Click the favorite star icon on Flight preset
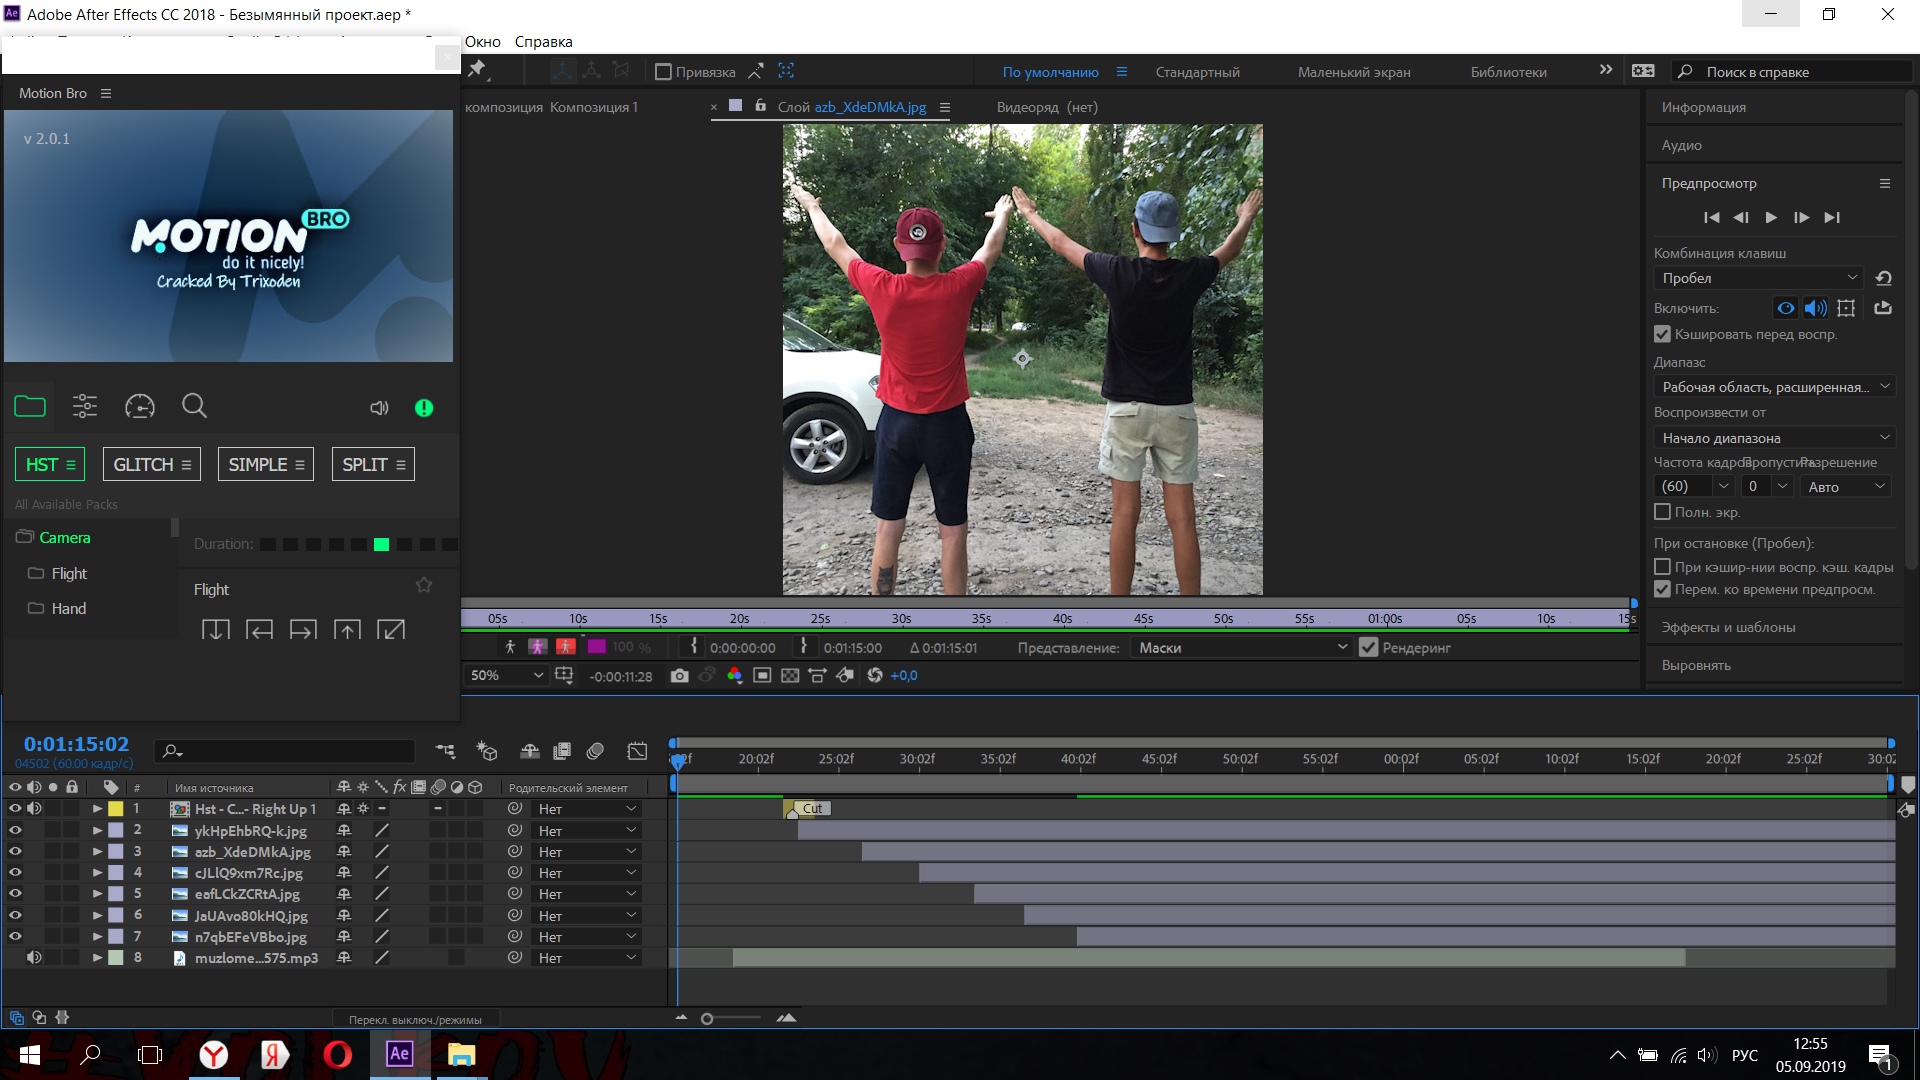1920x1080 pixels. click(x=425, y=585)
